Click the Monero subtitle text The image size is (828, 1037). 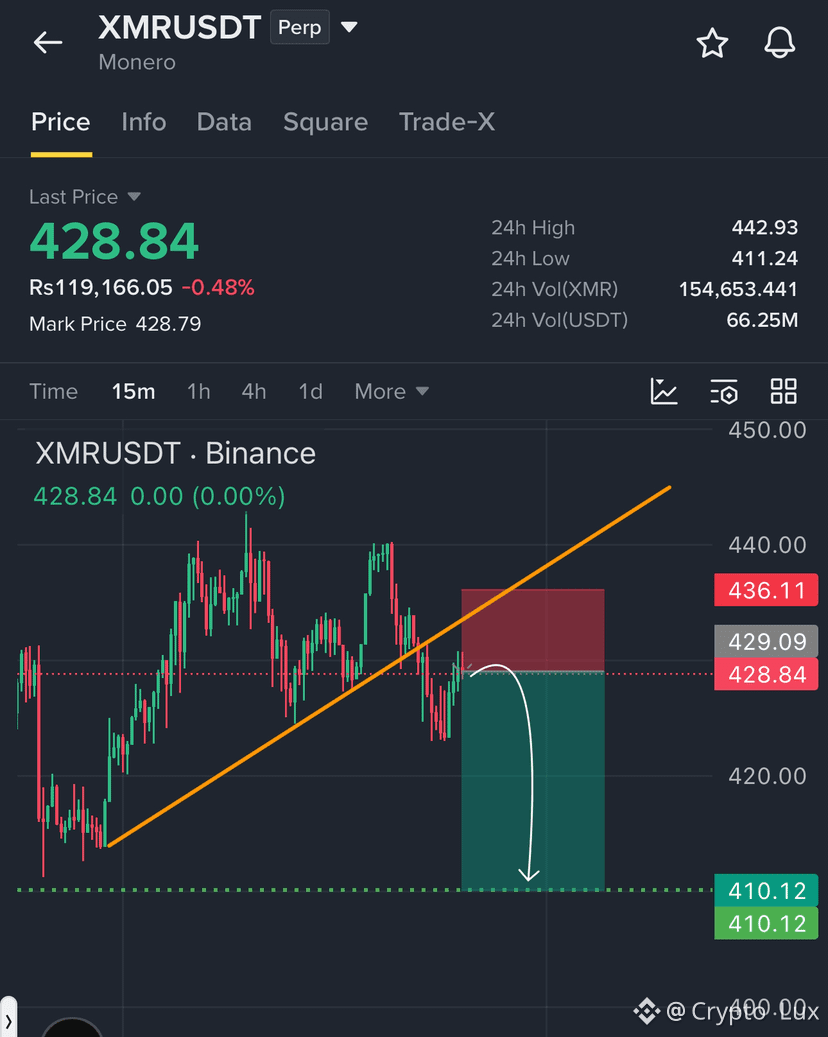click(x=137, y=62)
